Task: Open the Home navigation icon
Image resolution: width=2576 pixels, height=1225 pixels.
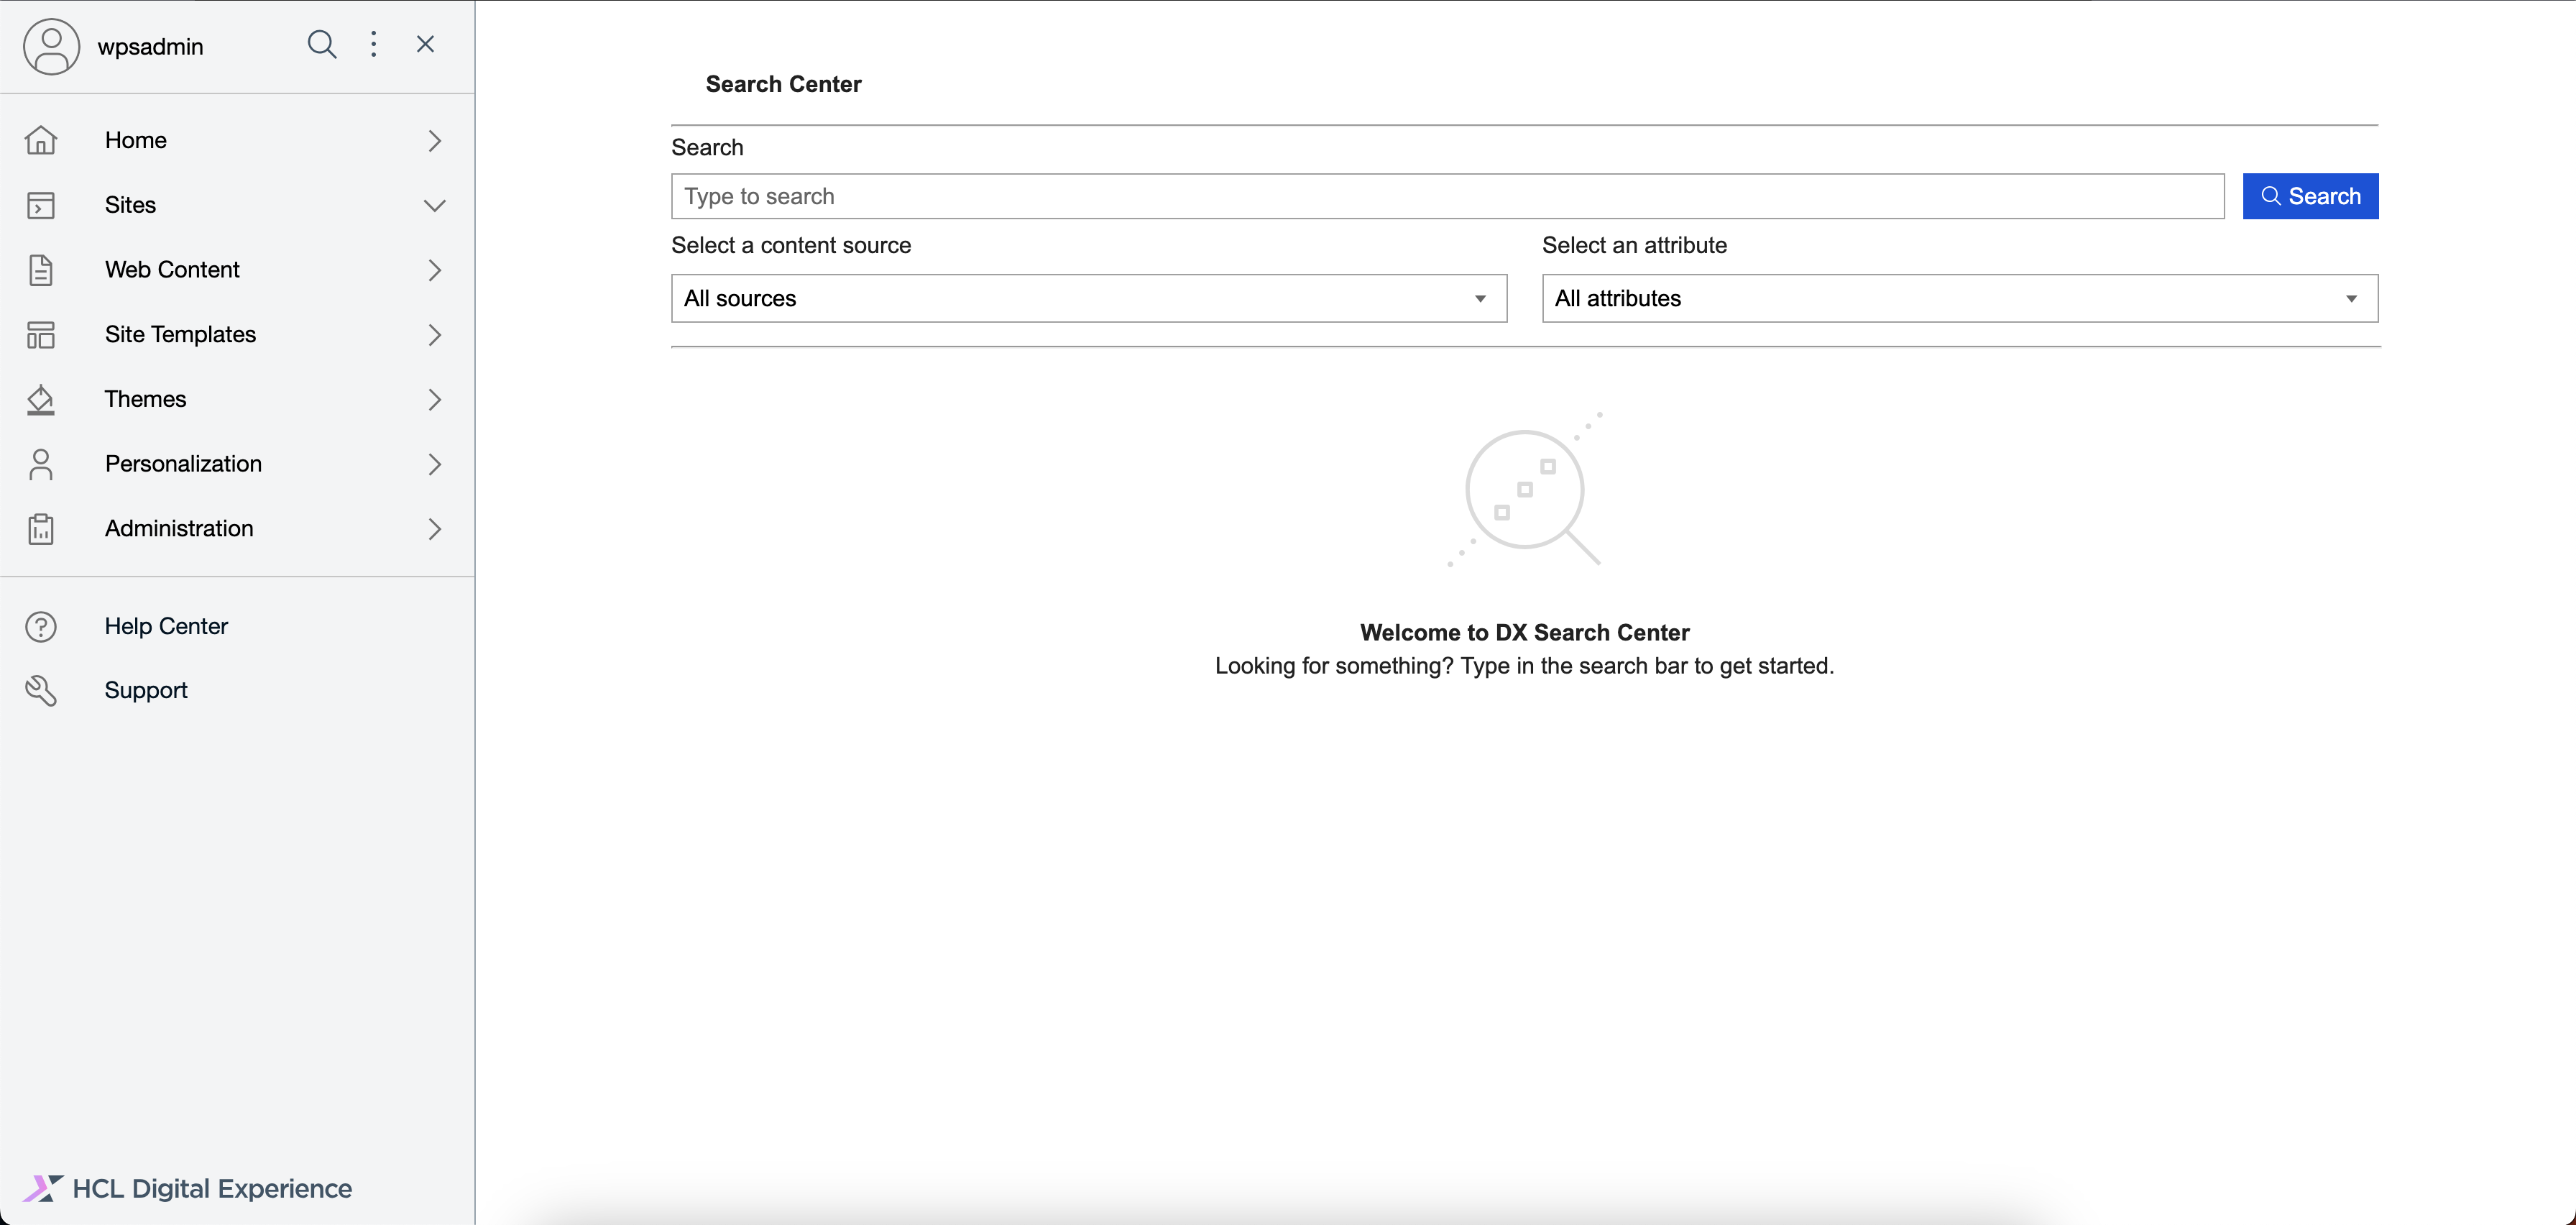Action: pyautogui.click(x=41, y=140)
